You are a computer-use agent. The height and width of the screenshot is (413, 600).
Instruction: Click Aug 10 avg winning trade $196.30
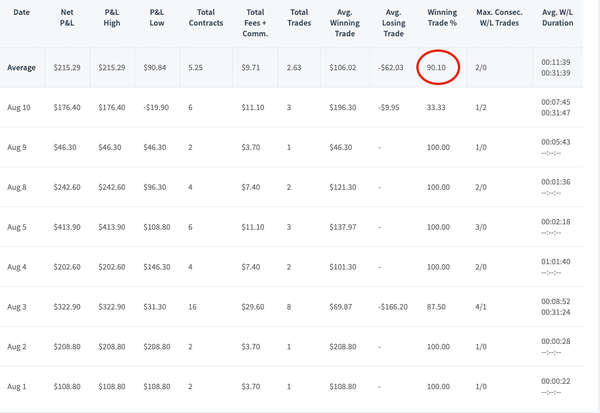pos(343,108)
